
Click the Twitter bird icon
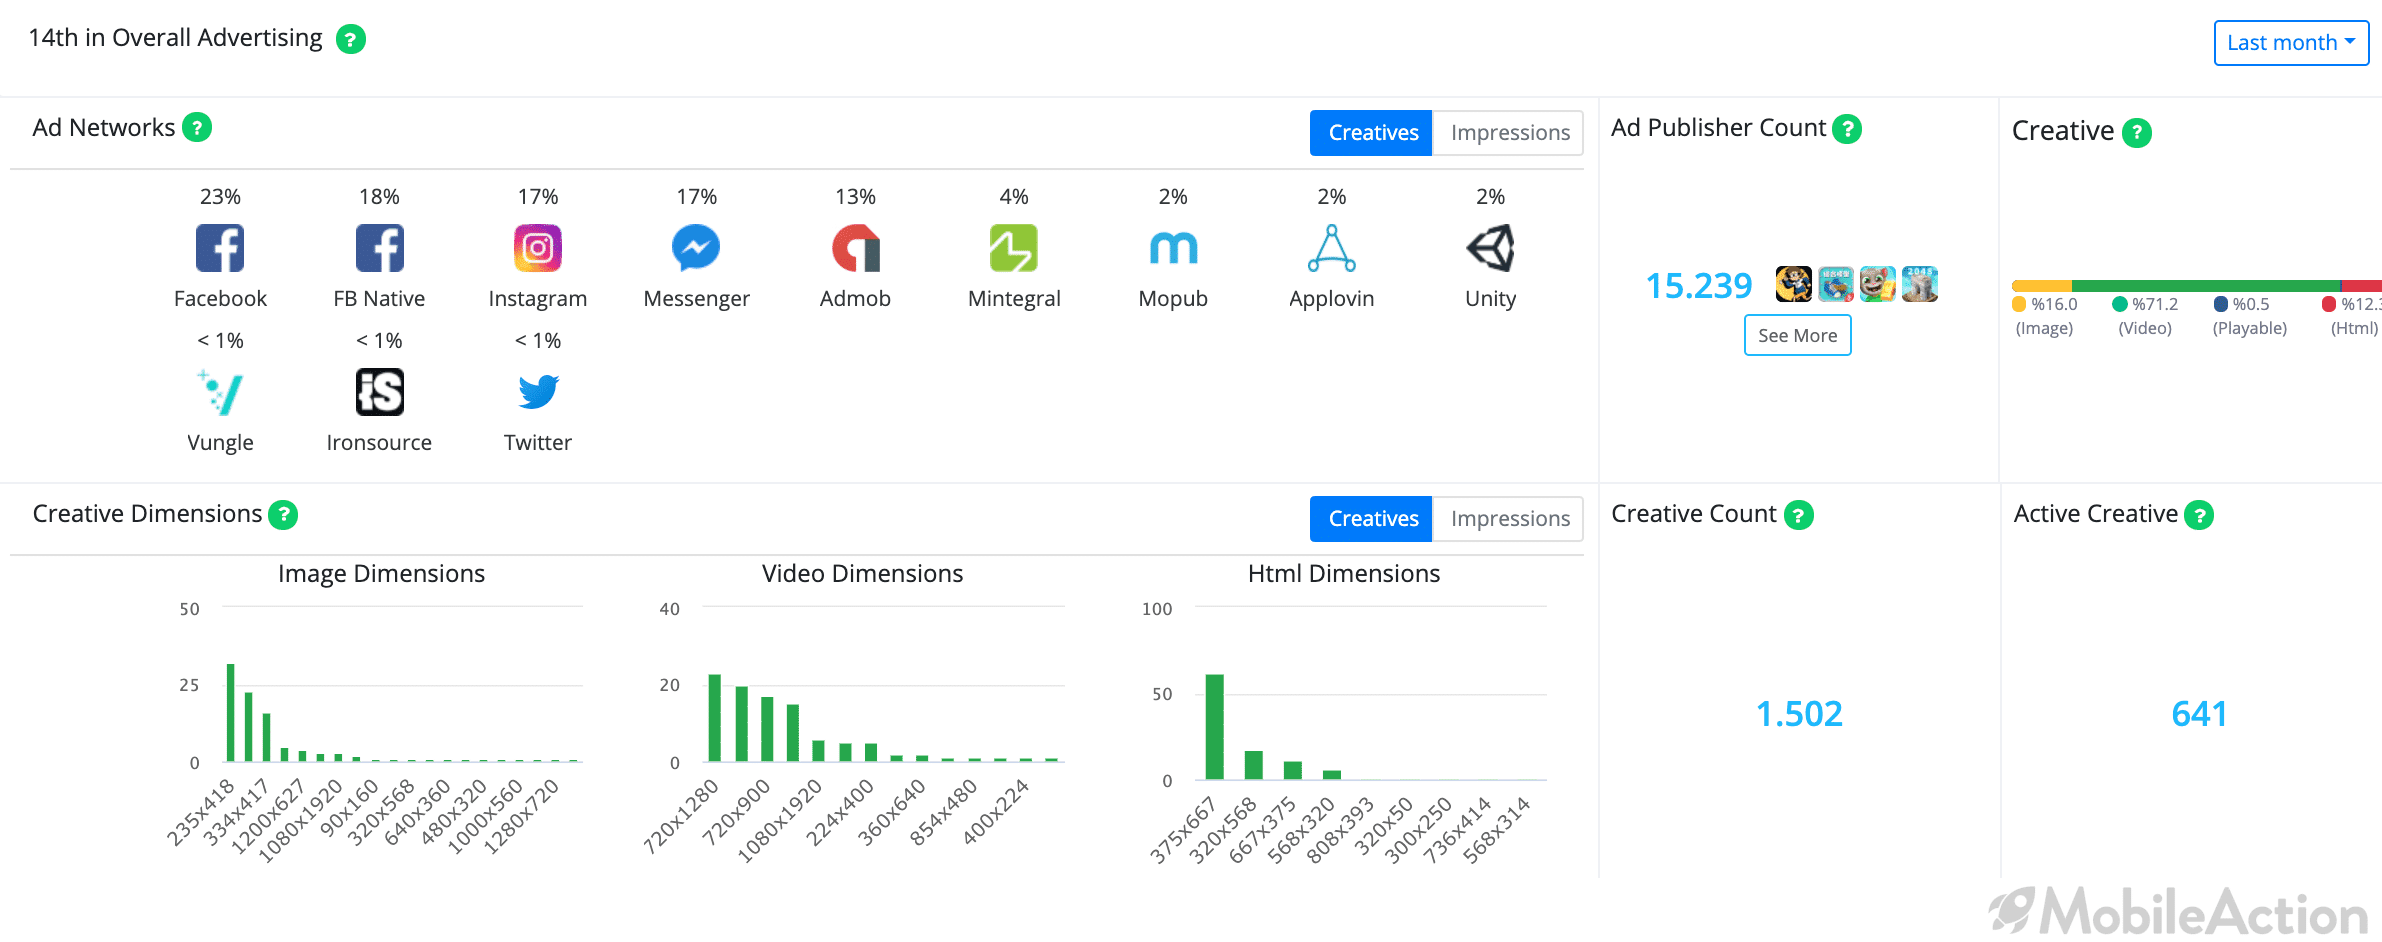click(x=538, y=392)
